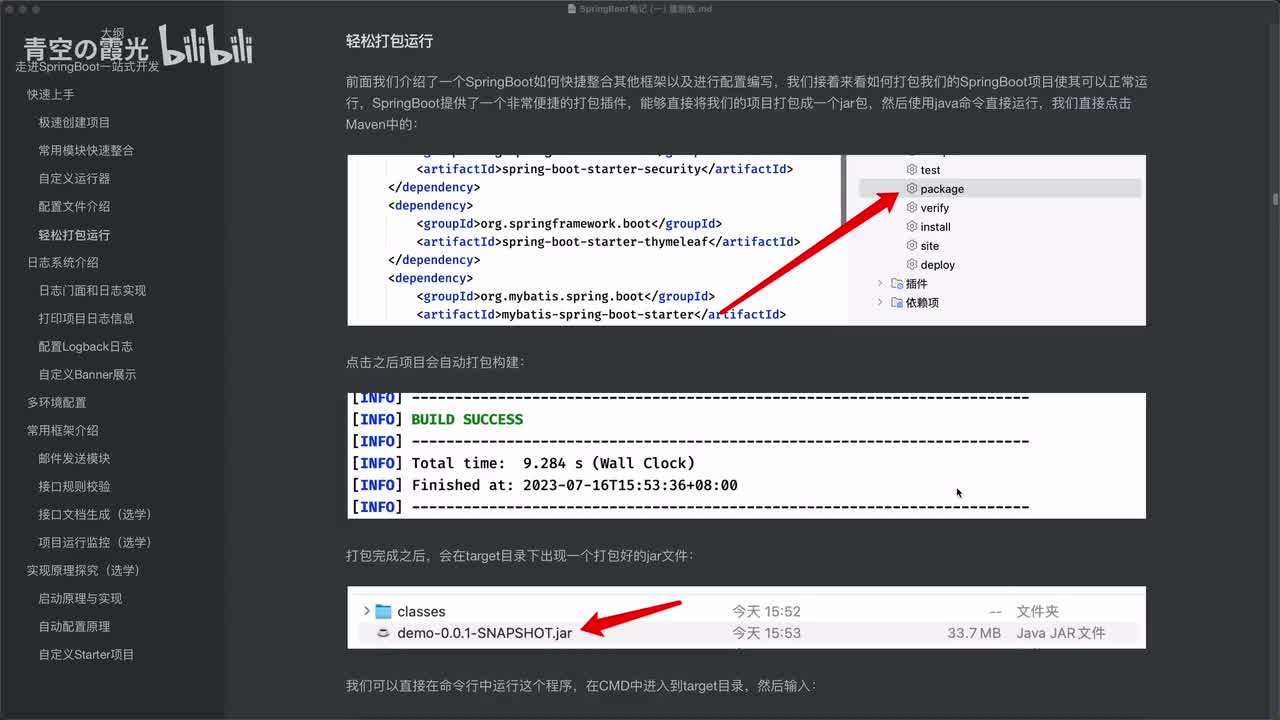Viewport: 1280px width, 720px height.
Task: Select the highlighted 轻松打包运行 outline entry
Action: coord(74,235)
